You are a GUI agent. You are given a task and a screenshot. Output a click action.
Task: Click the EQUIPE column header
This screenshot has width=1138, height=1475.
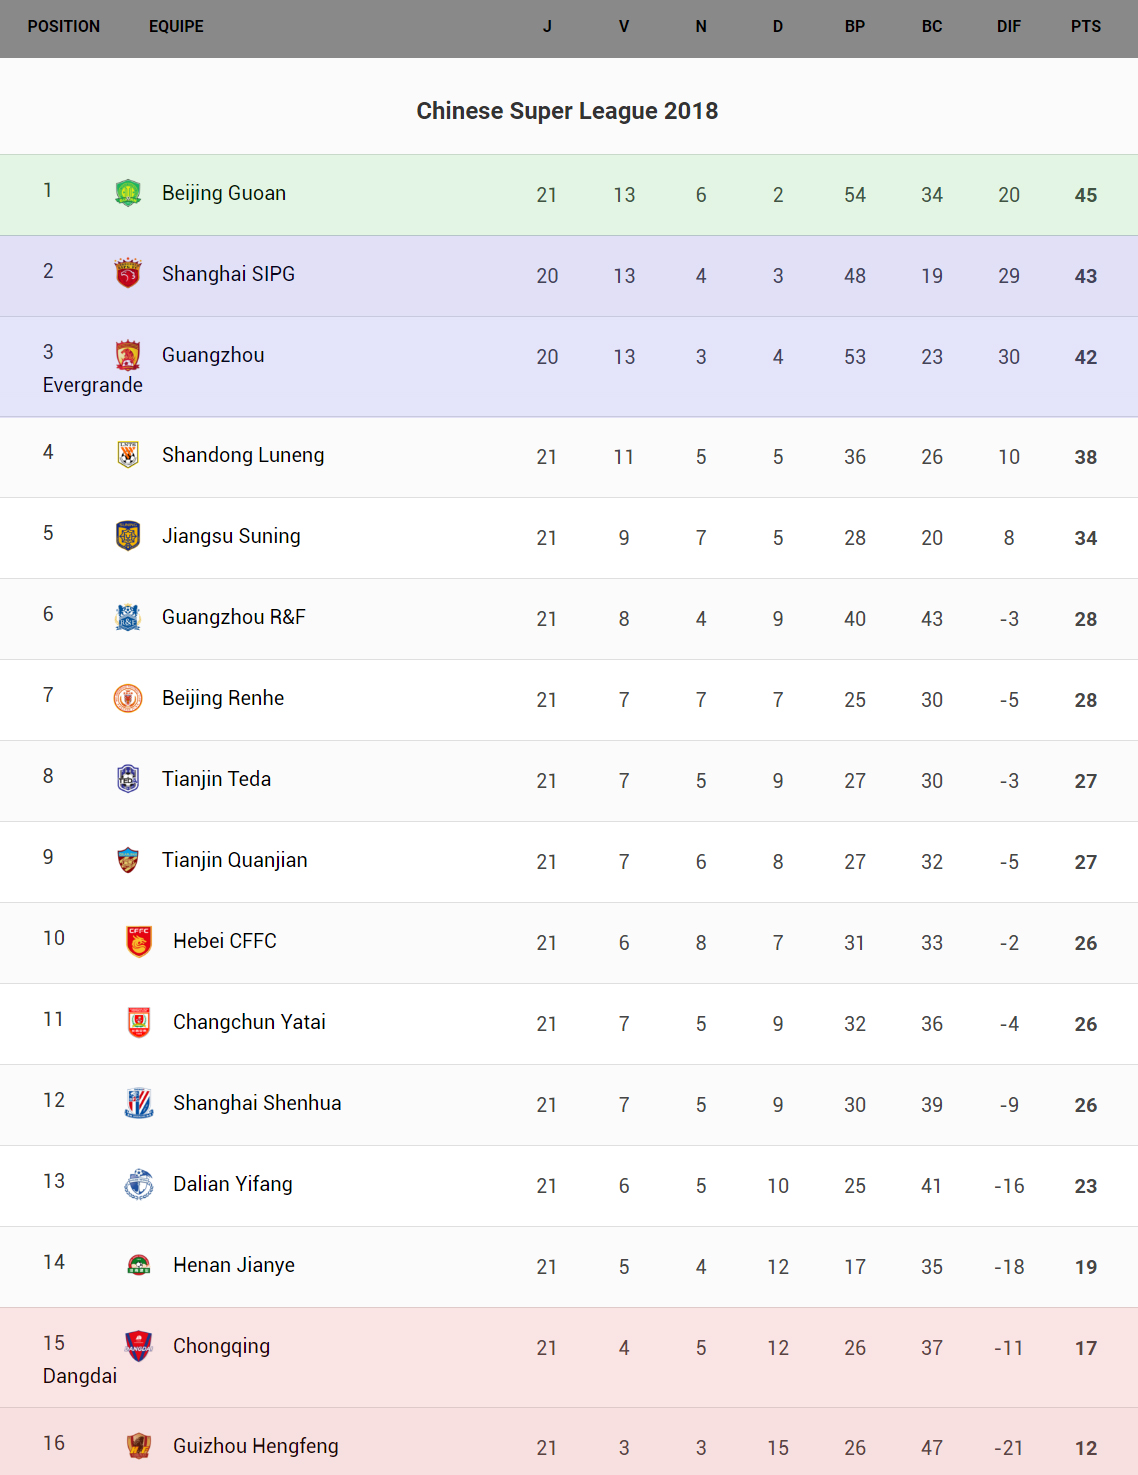[176, 27]
